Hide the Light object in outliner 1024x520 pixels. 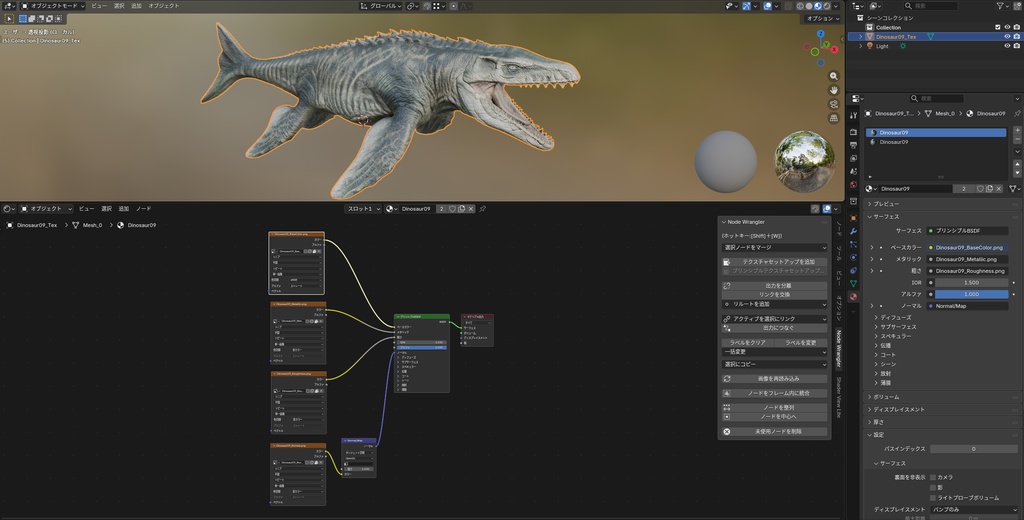(1006, 46)
